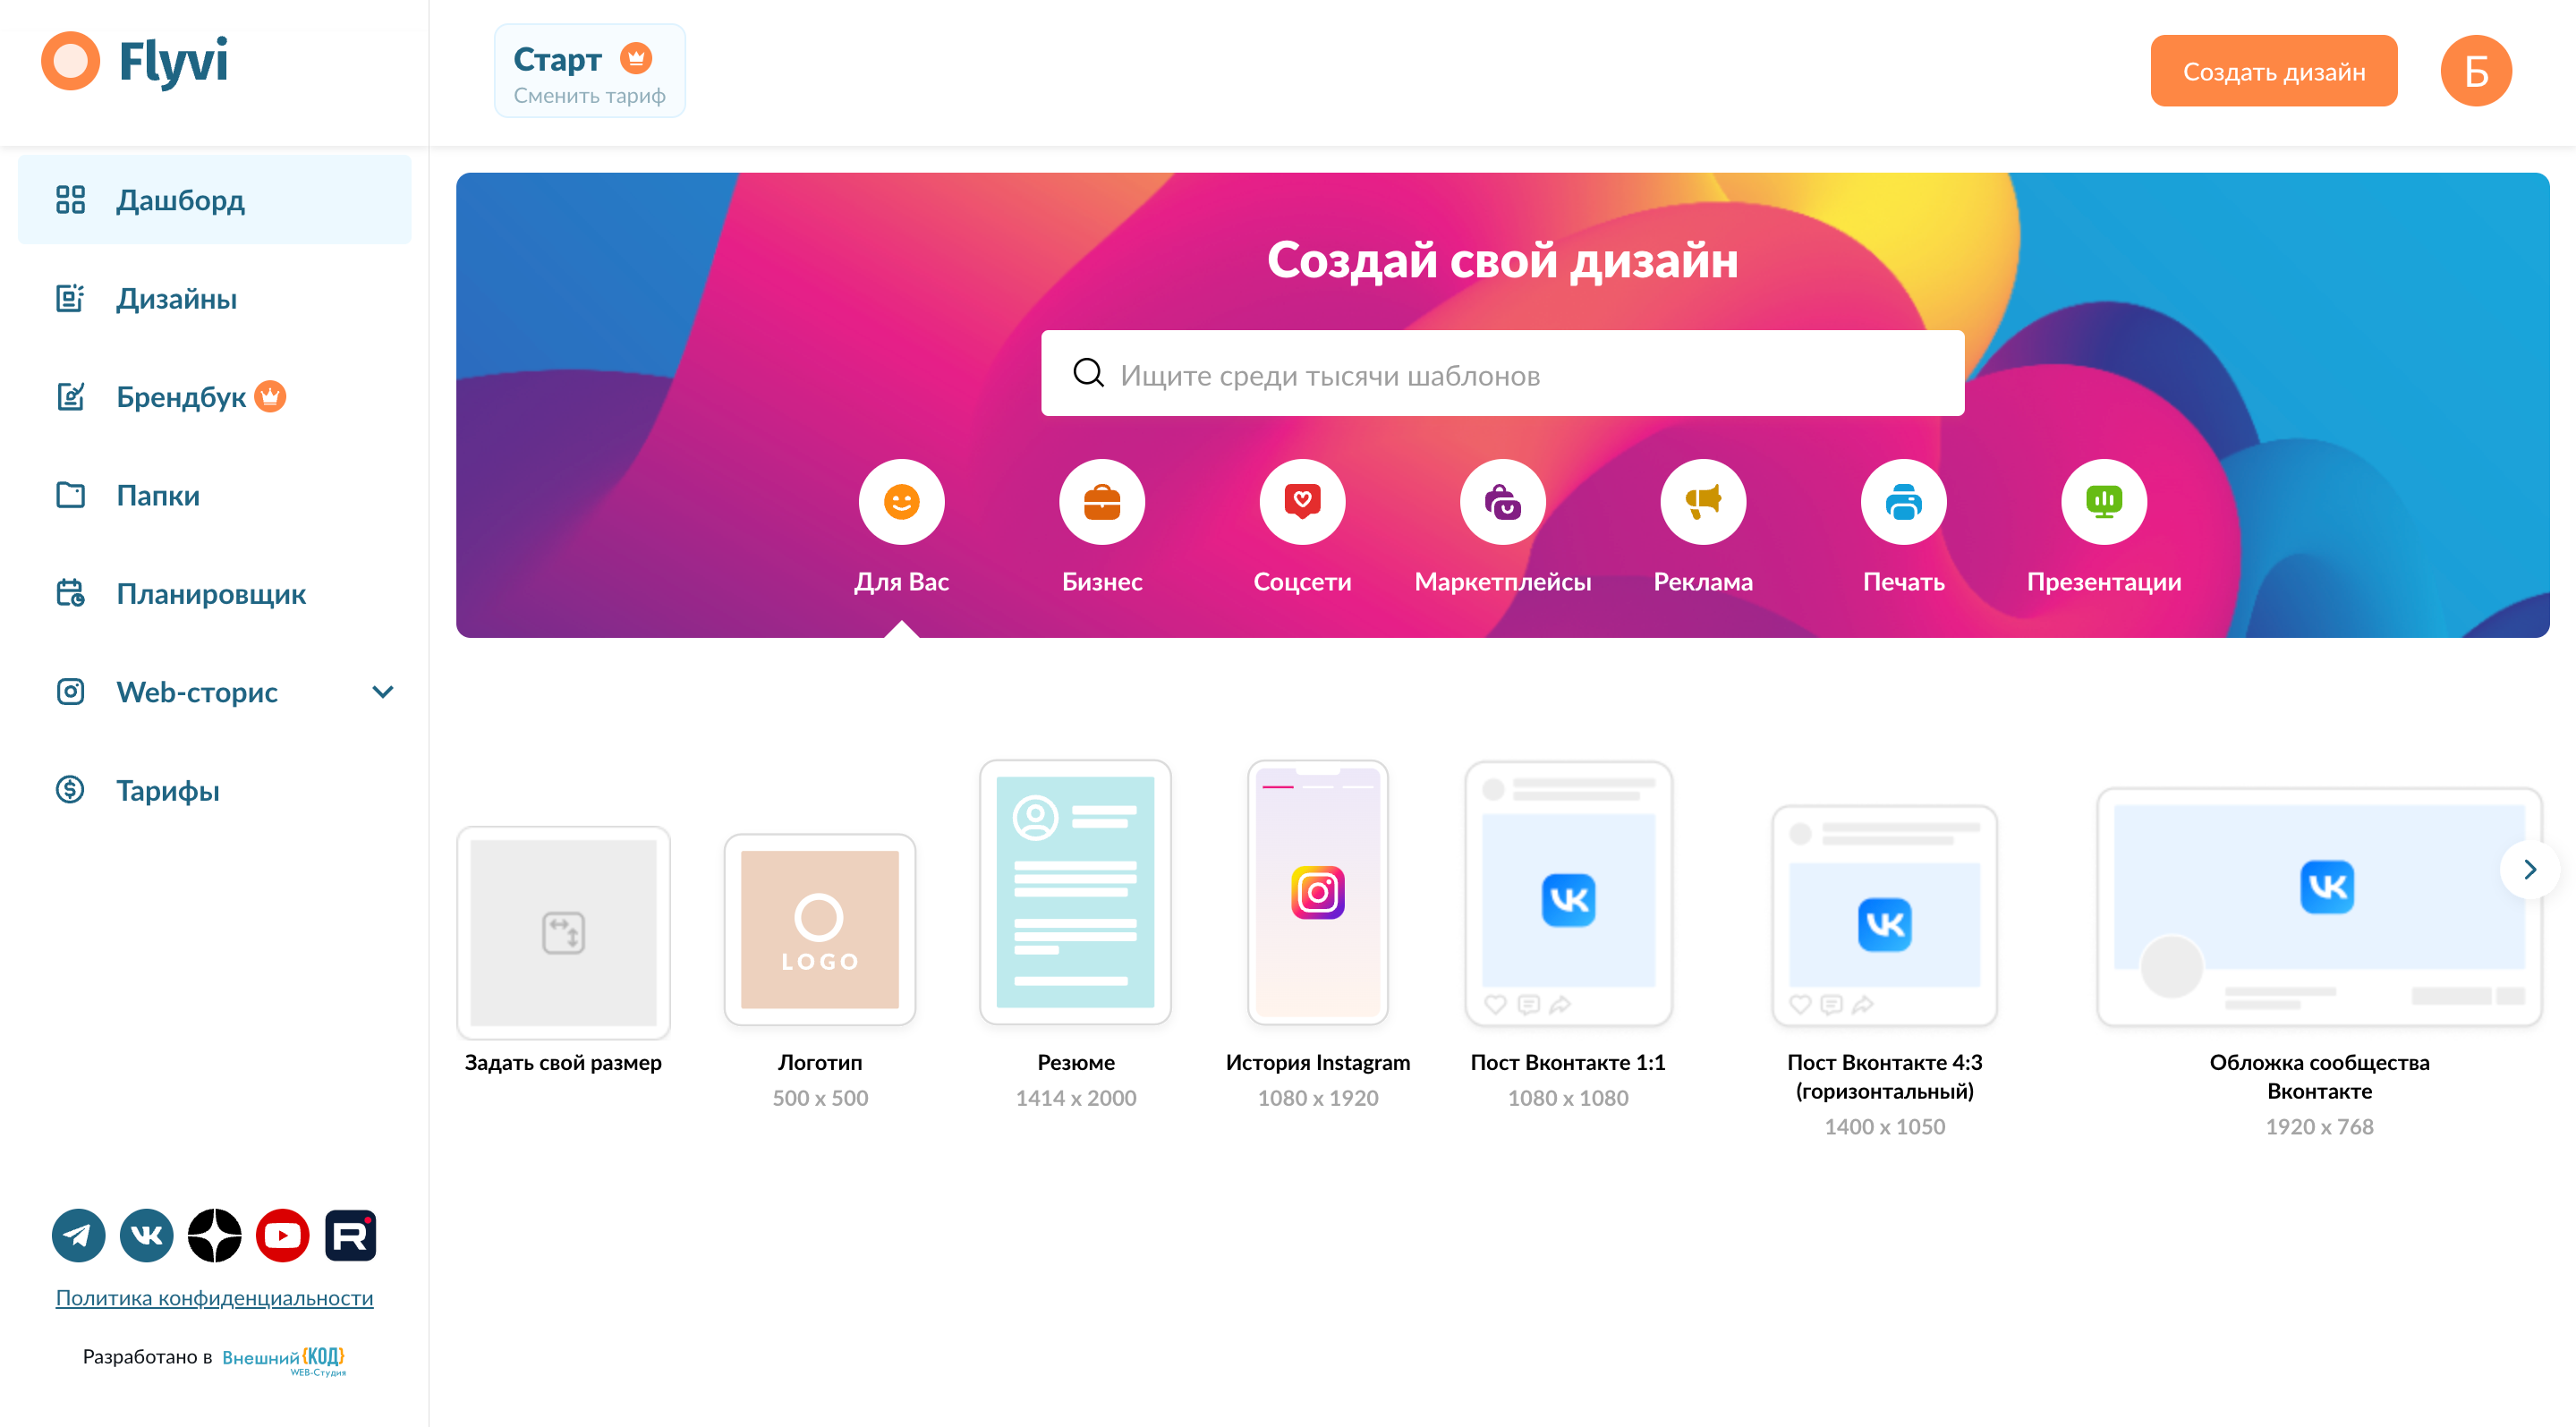Click the 1080 x 1920 size text
Image resolution: width=2576 pixels, height=1427 pixels.
pyautogui.click(x=1317, y=1098)
